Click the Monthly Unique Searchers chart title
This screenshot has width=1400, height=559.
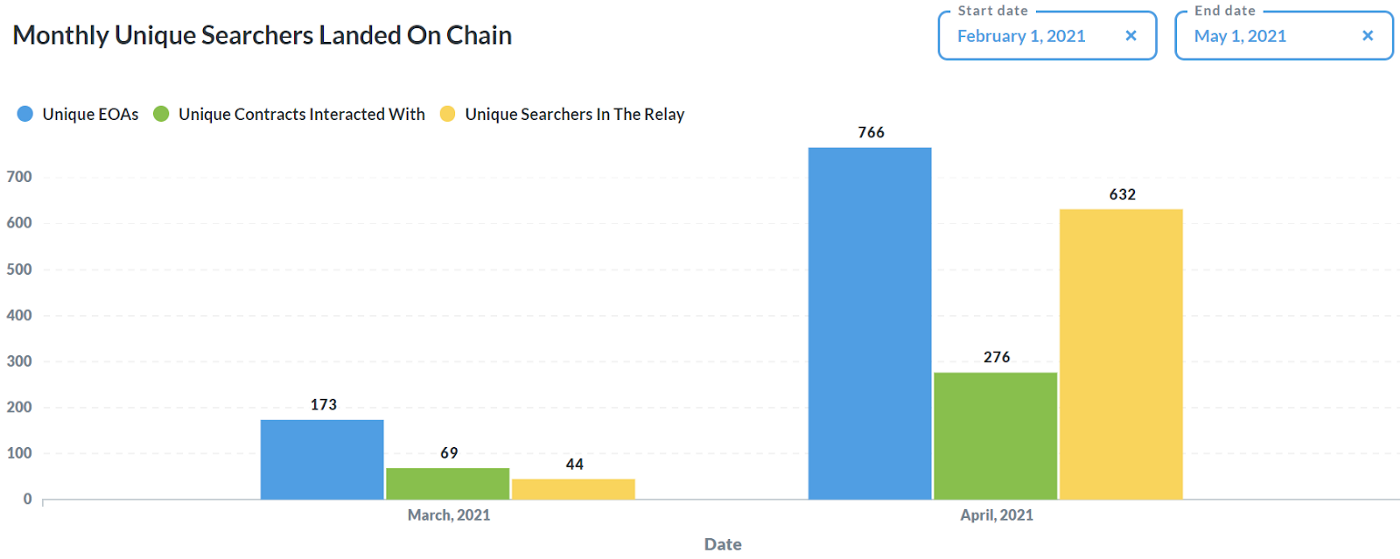[262, 36]
